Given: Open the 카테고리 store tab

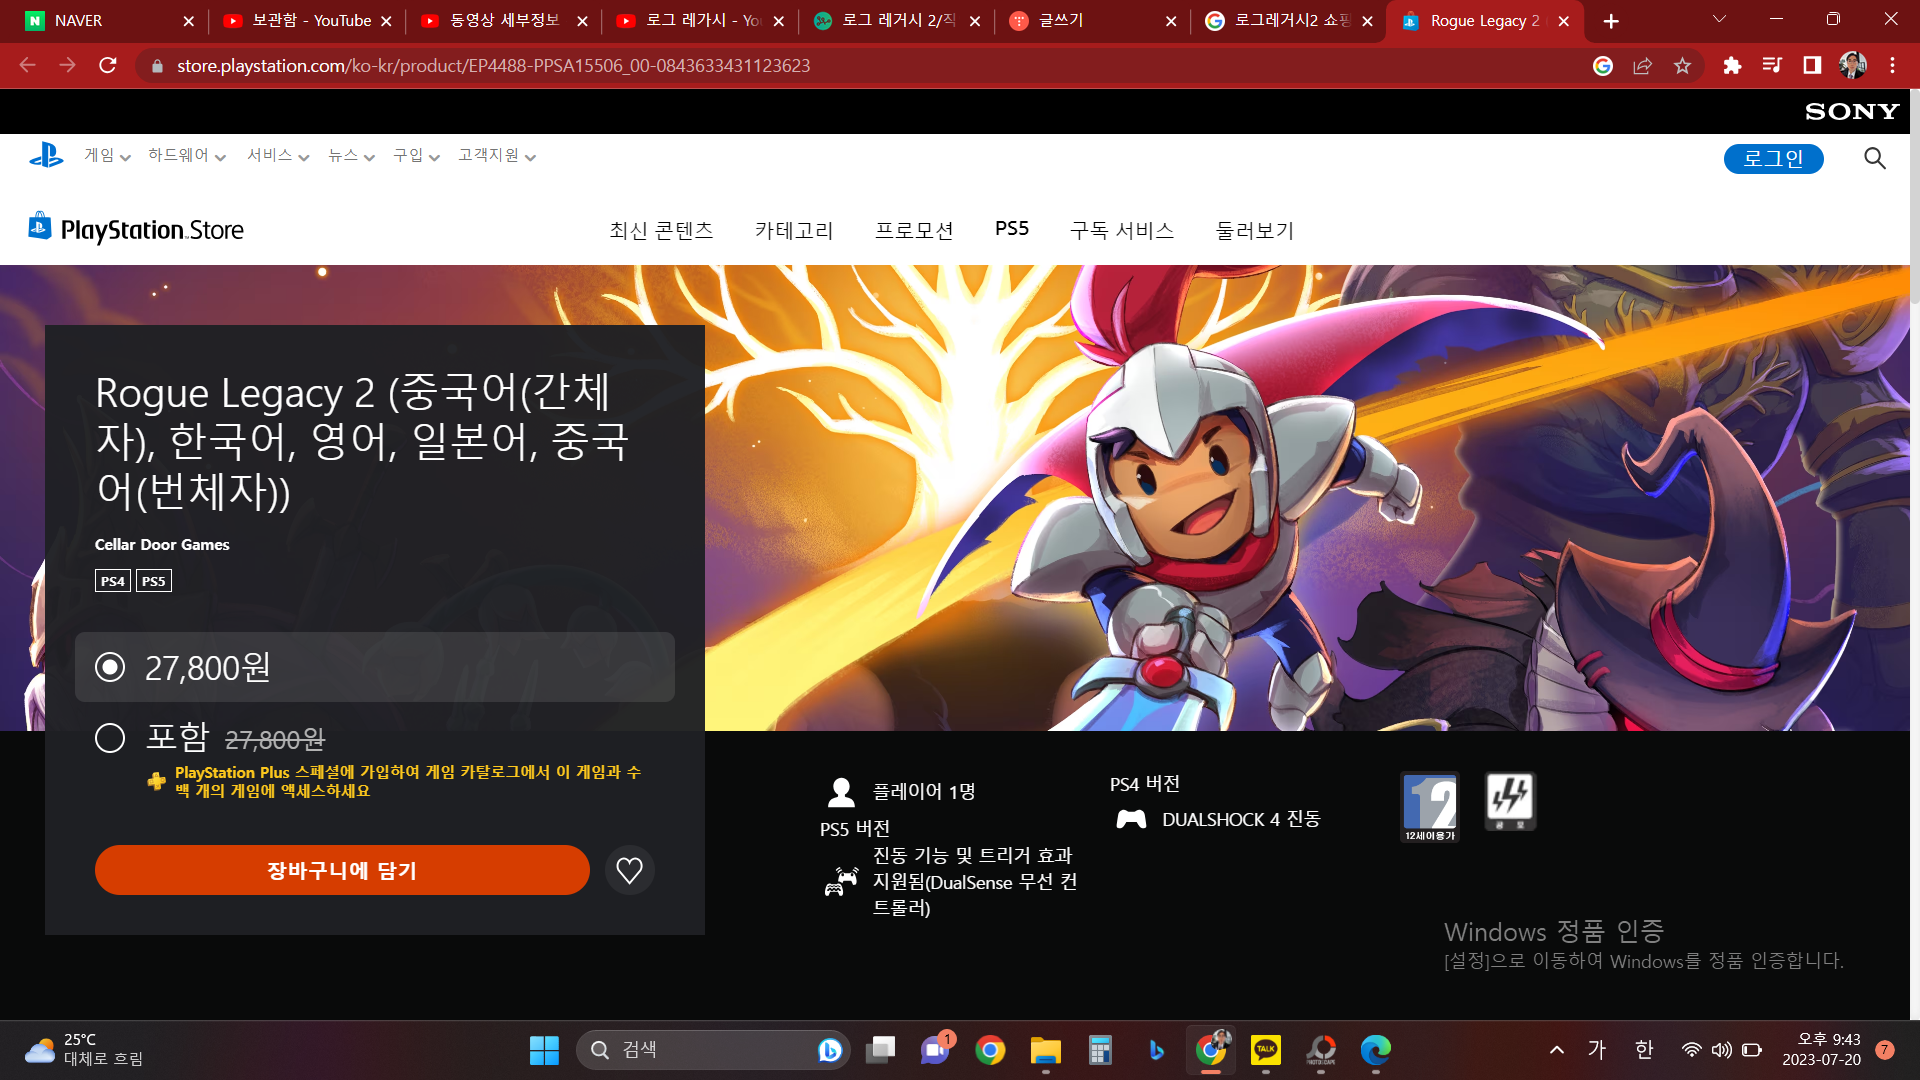Looking at the screenshot, I should (x=794, y=231).
